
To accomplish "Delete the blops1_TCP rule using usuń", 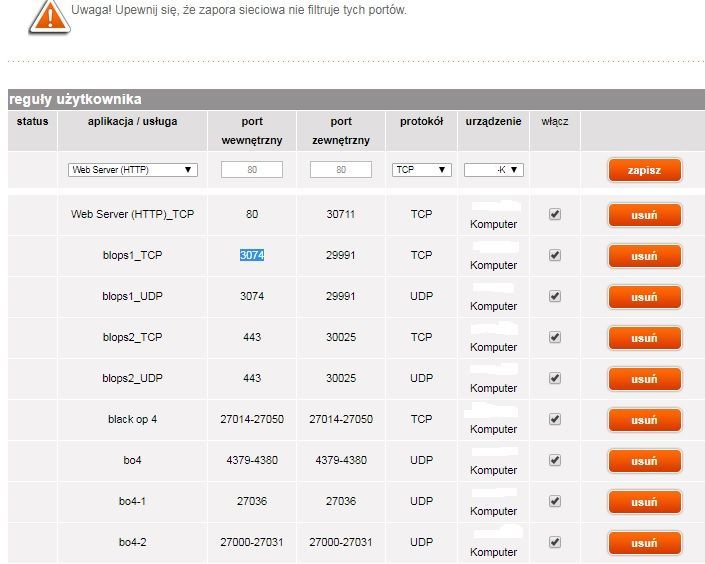I will (x=644, y=256).
